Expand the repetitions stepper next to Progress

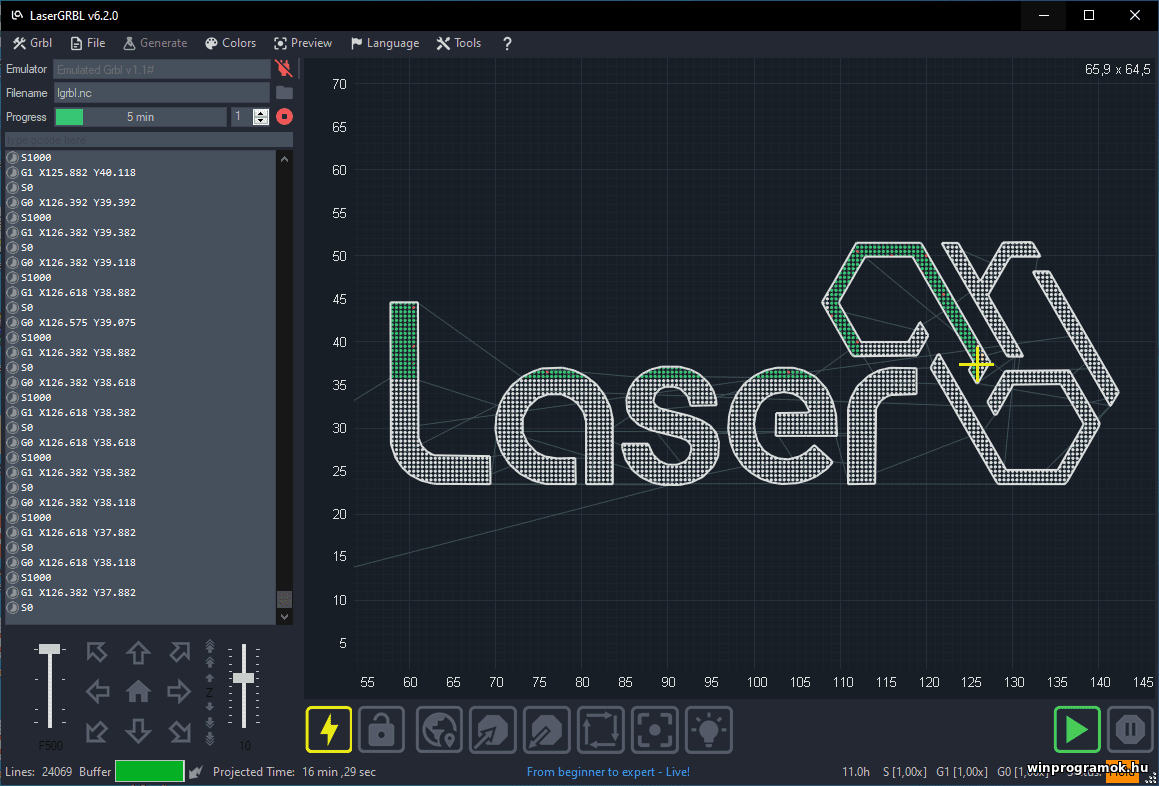click(x=260, y=116)
